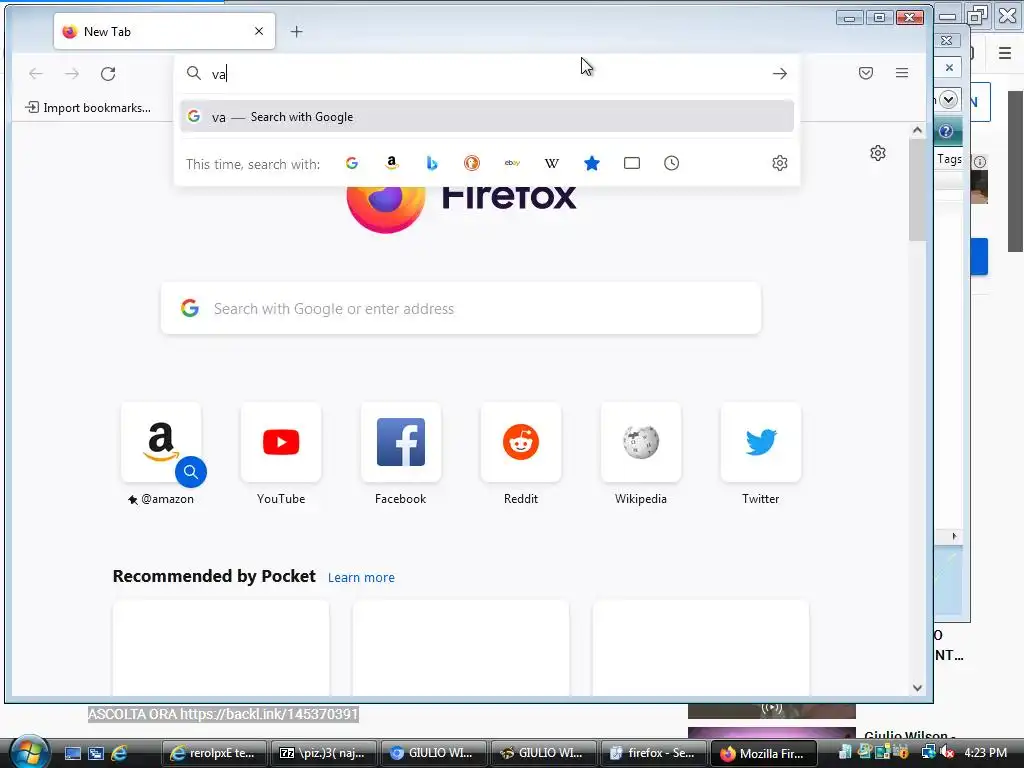The height and width of the screenshot is (768, 1024).
Task: Open Learn more link beside Pocket heading
Action: point(361,578)
